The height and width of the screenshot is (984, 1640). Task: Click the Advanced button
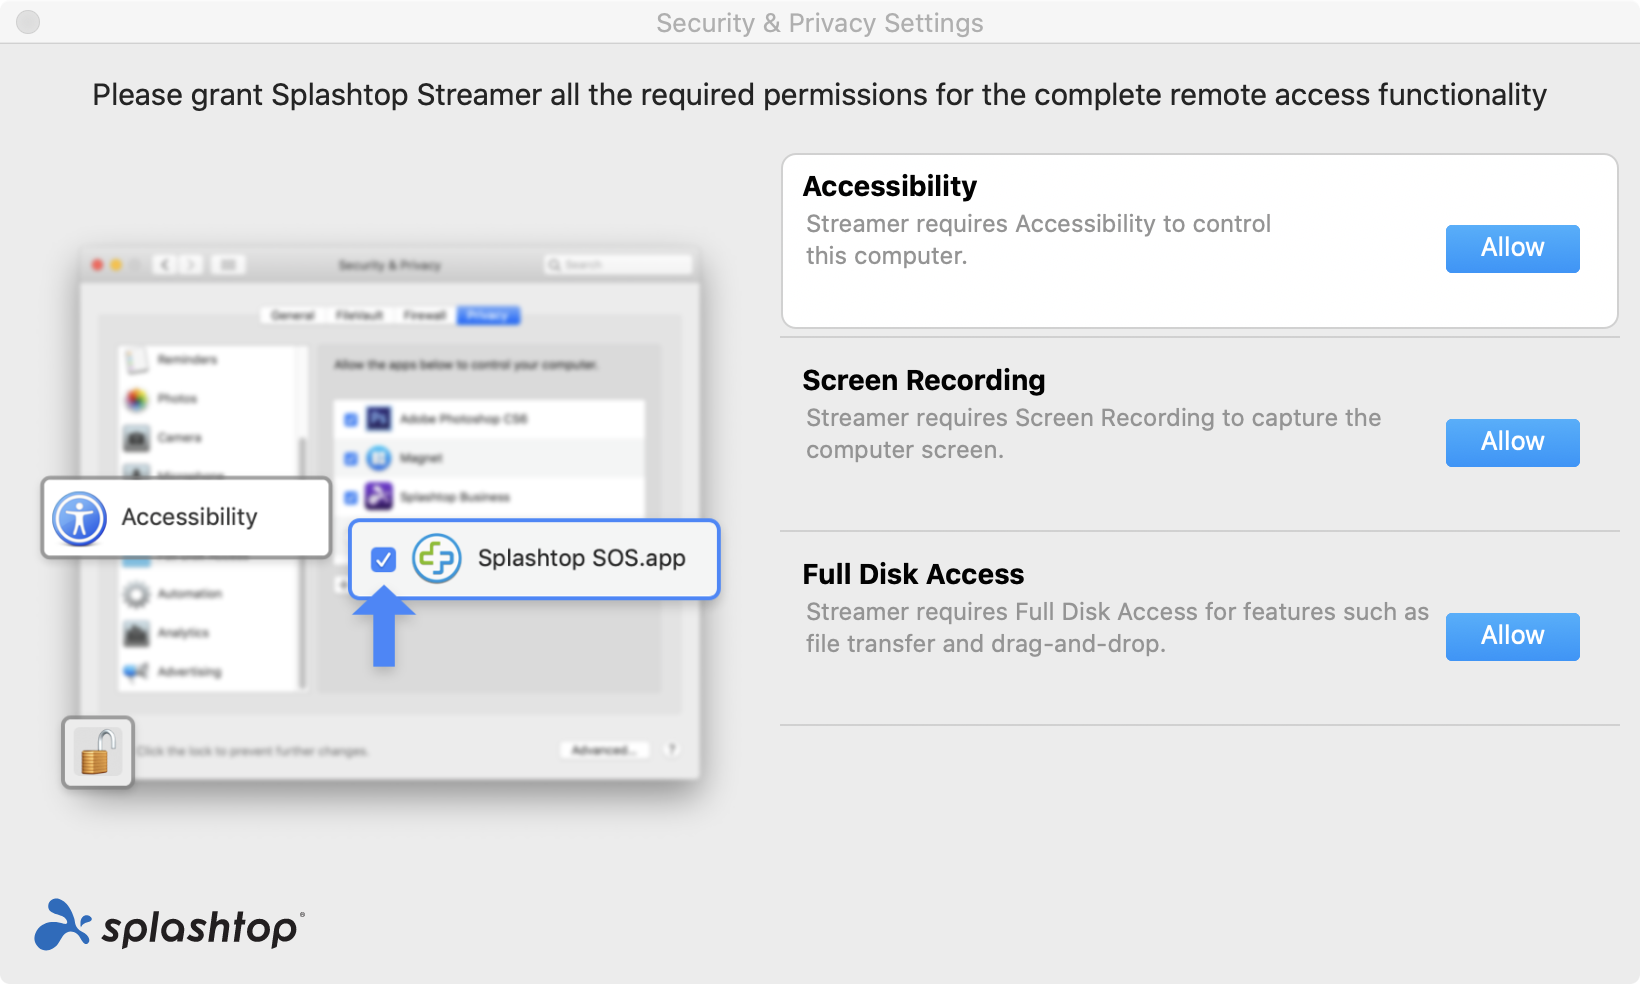point(604,750)
